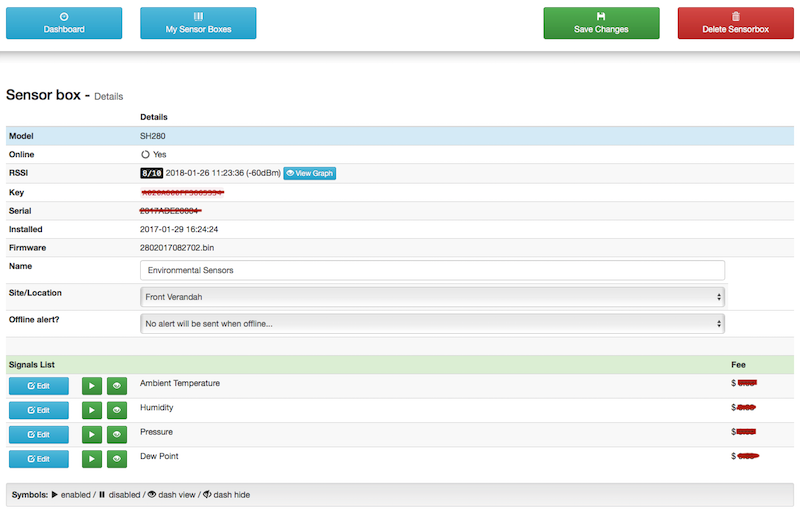The height and width of the screenshot is (528, 800).
Task: Go to the Dashboard
Action: click(x=64, y=23)
